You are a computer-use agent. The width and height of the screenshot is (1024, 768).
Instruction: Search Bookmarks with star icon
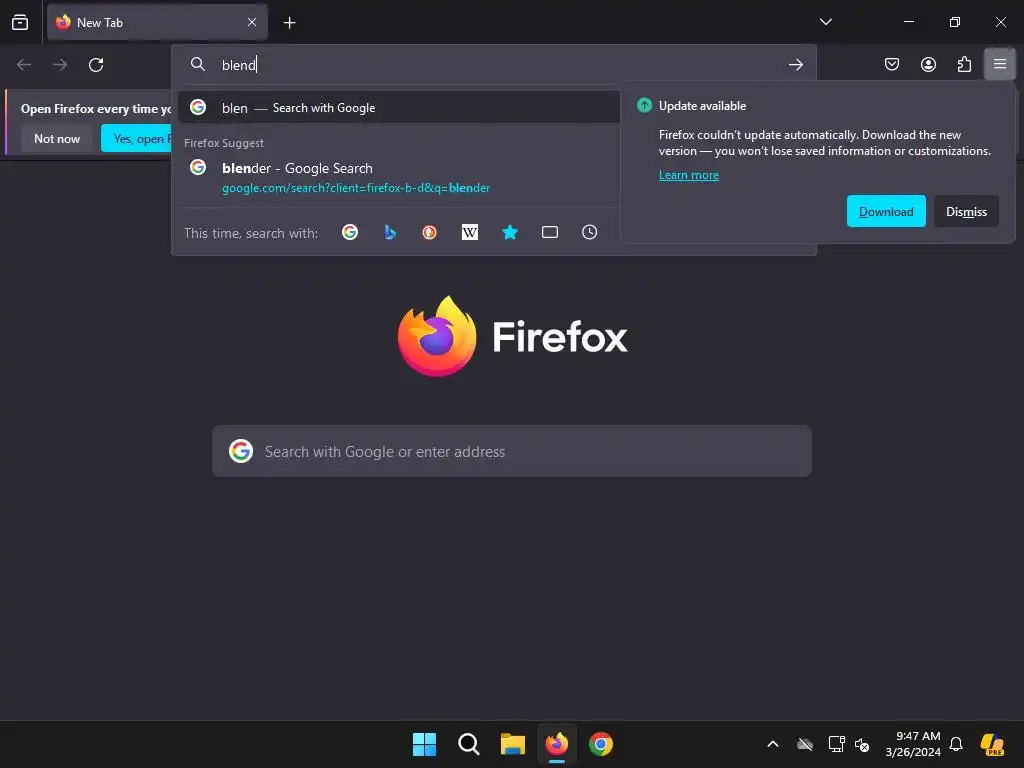point(510,232)
